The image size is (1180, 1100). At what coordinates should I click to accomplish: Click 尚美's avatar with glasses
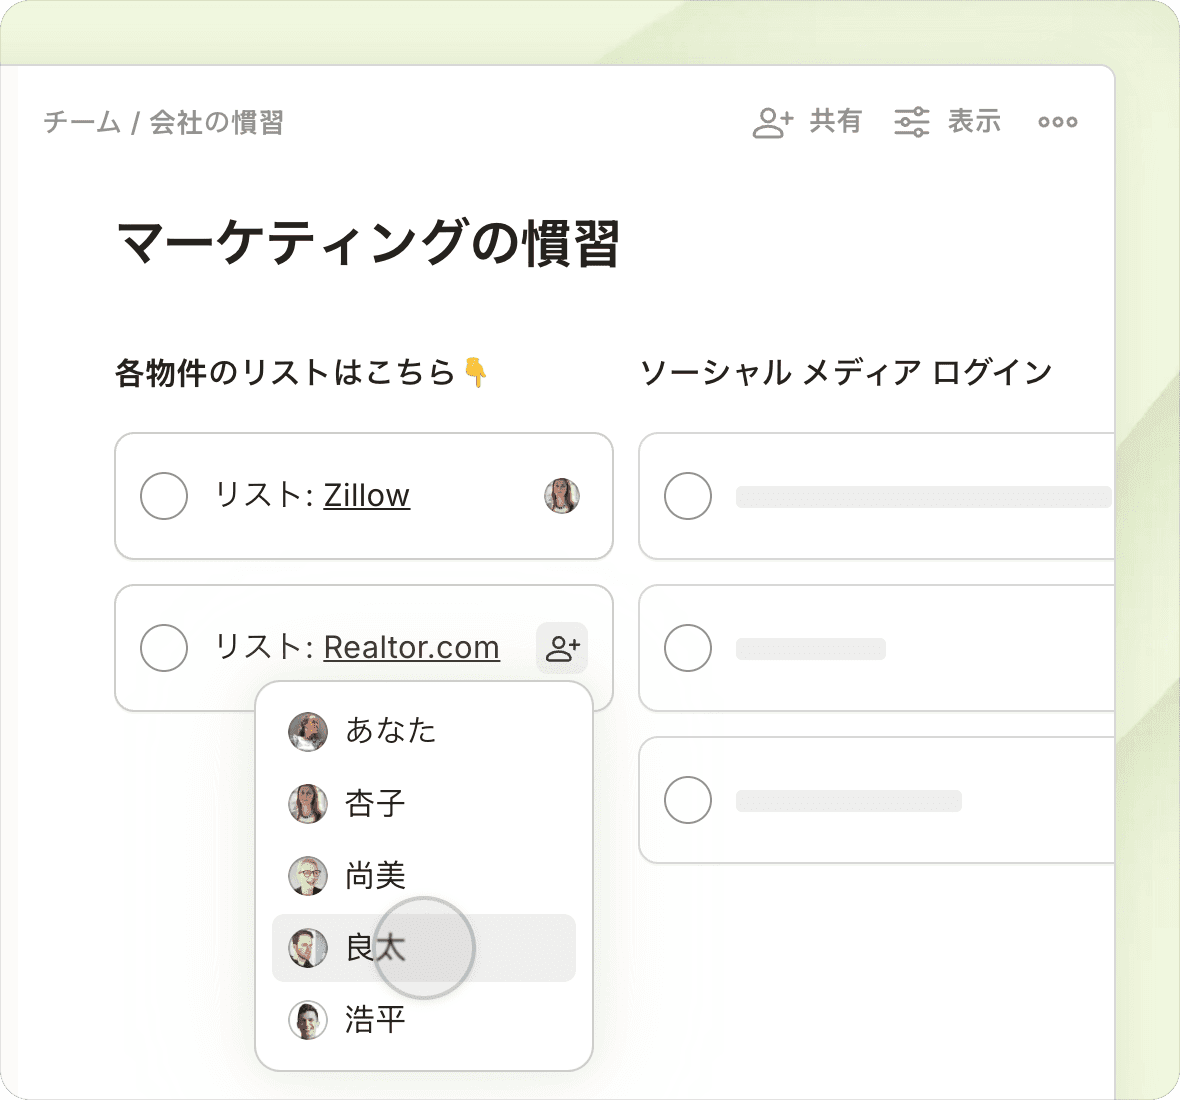click(308, 876)
